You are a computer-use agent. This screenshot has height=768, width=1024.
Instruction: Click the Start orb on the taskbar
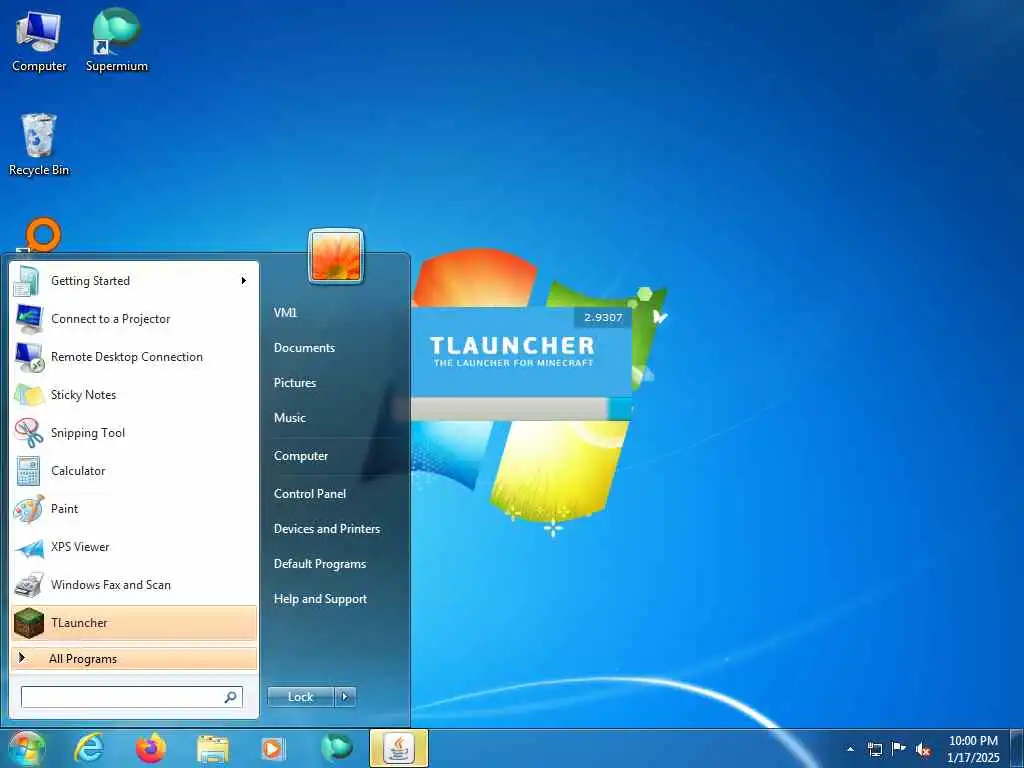click(26, 748)
